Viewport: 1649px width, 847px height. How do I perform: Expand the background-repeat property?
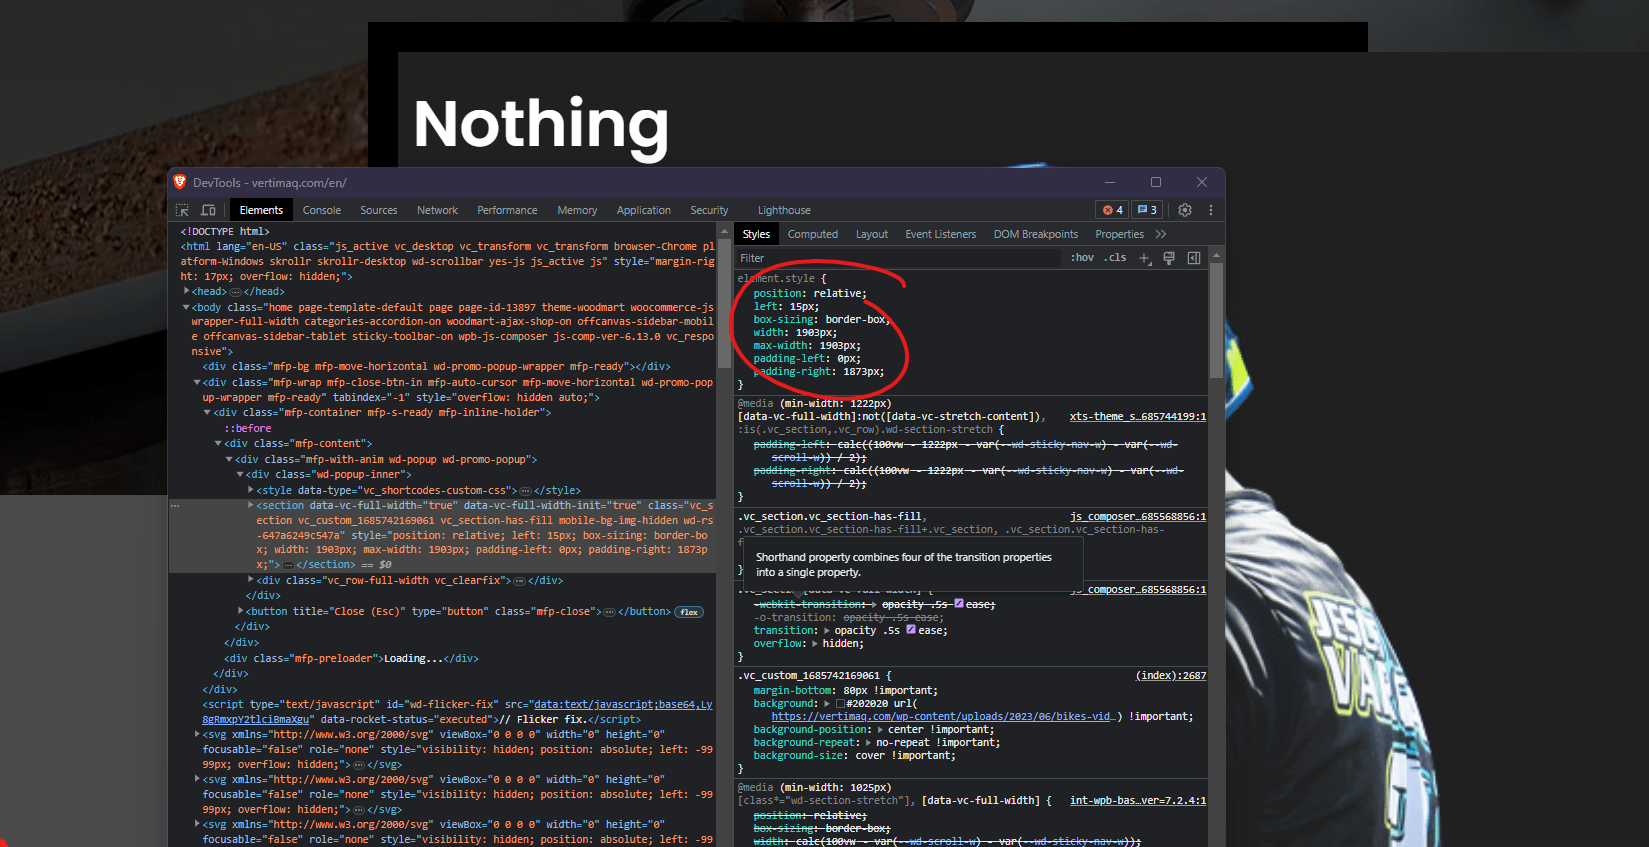868,742
